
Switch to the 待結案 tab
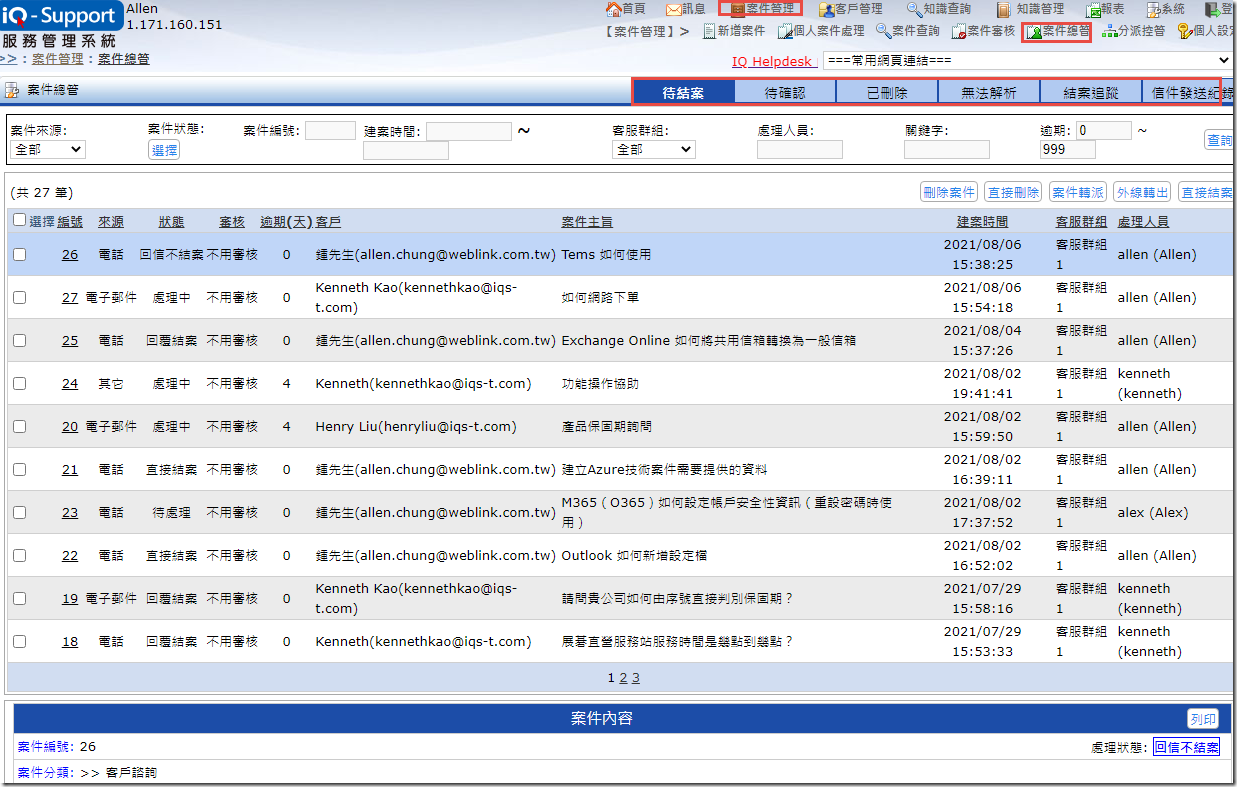click(x=683, y=92)
